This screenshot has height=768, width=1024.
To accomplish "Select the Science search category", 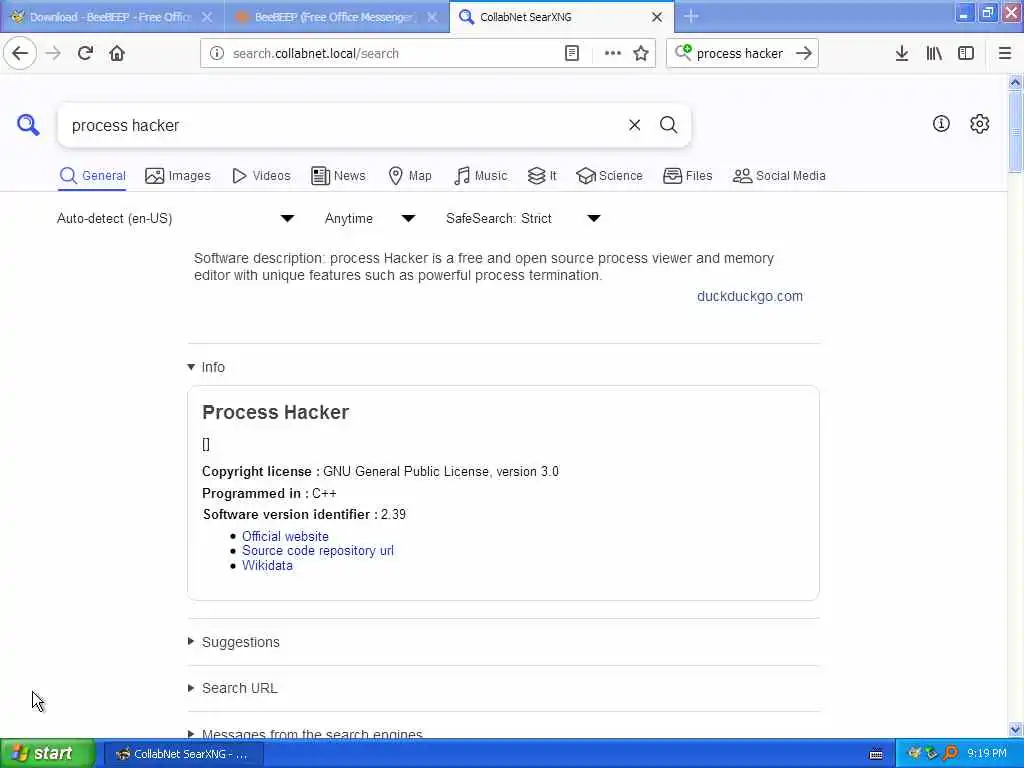I will point(609,176).
